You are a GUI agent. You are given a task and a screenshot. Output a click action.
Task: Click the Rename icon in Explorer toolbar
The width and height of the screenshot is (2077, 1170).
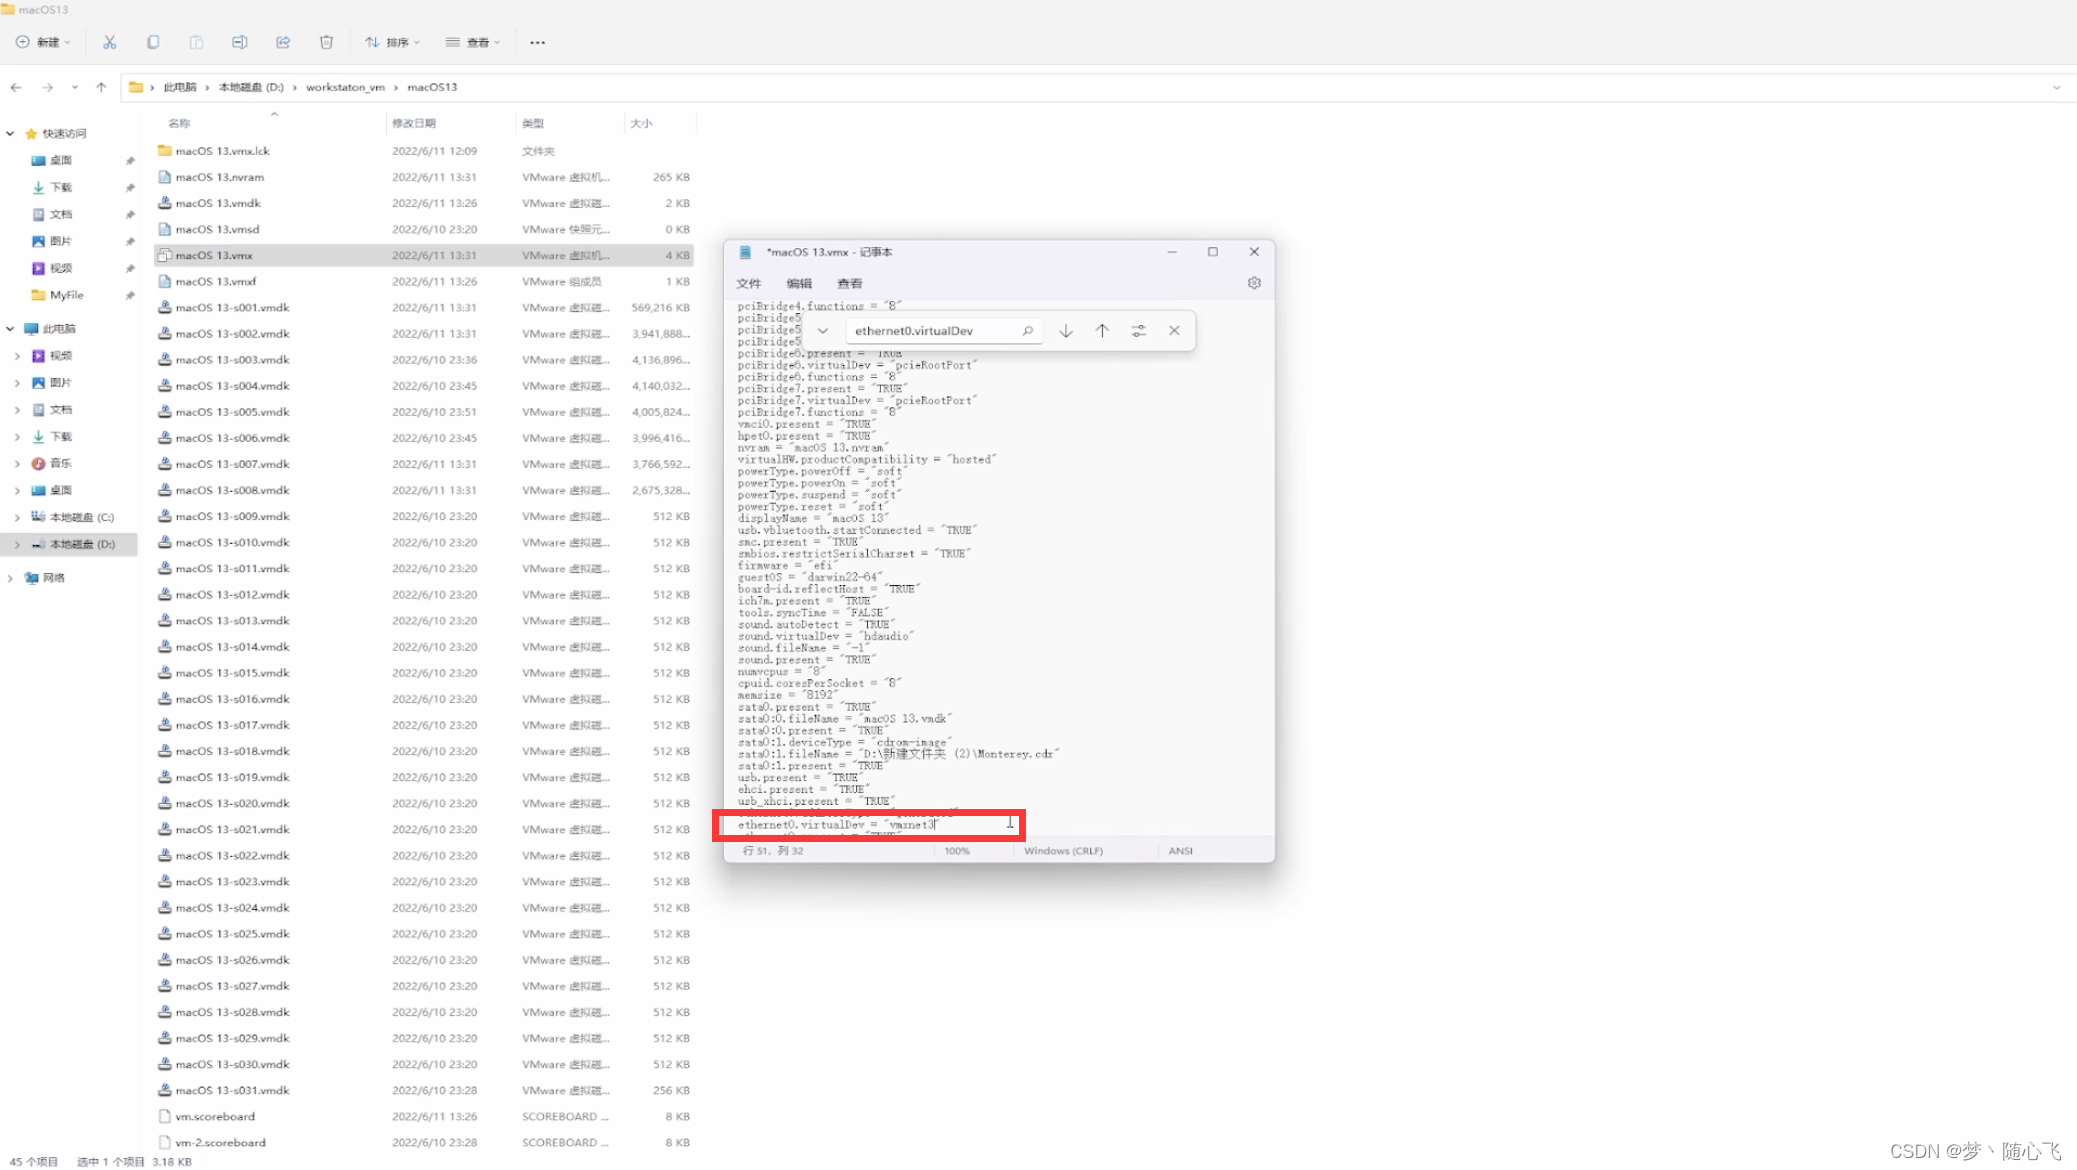coord(239,42)
